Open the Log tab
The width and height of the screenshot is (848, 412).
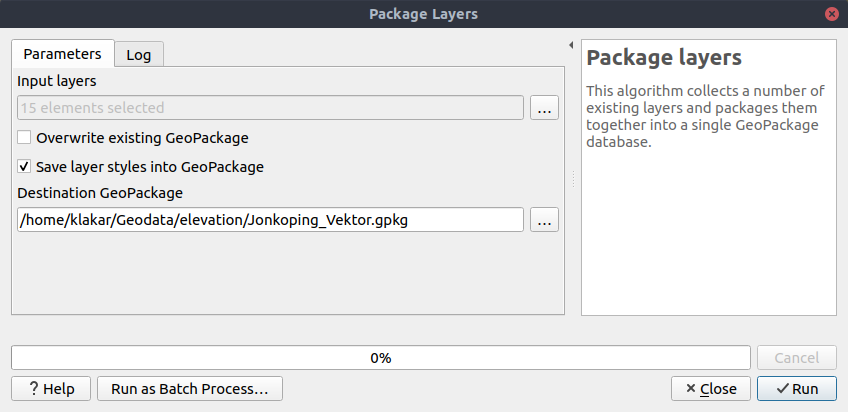tap(139, 55)
